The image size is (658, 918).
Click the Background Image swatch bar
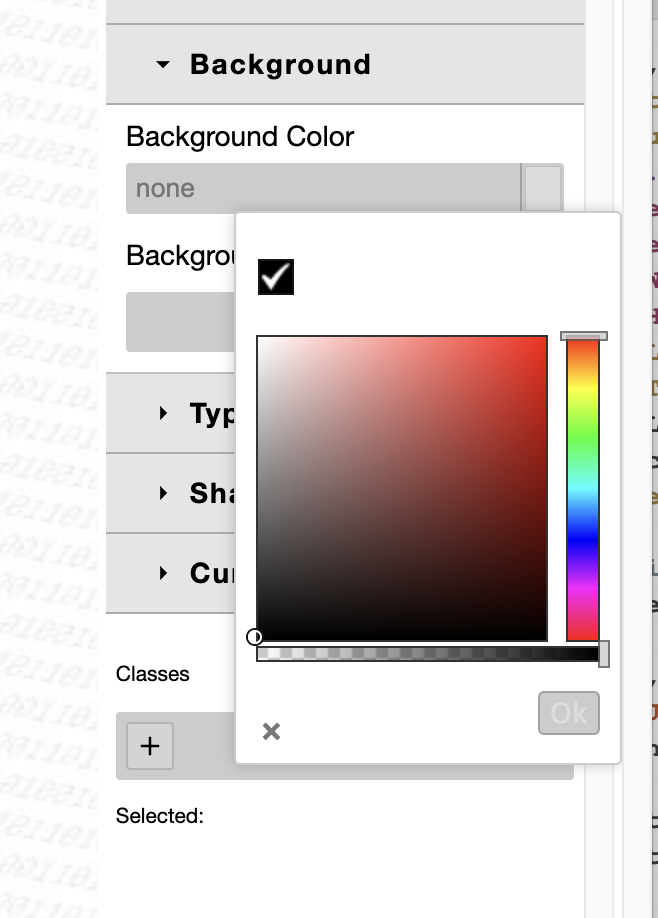(x=180, y=321)
